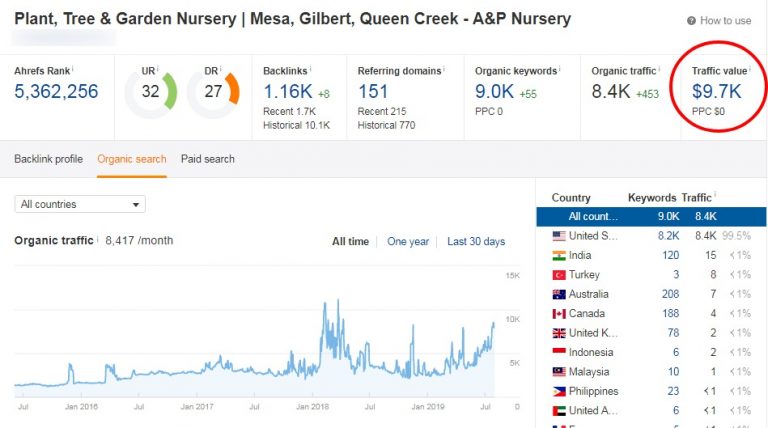Click the India flag icon
The image size is (768, 428).
(x=559, y=255)
